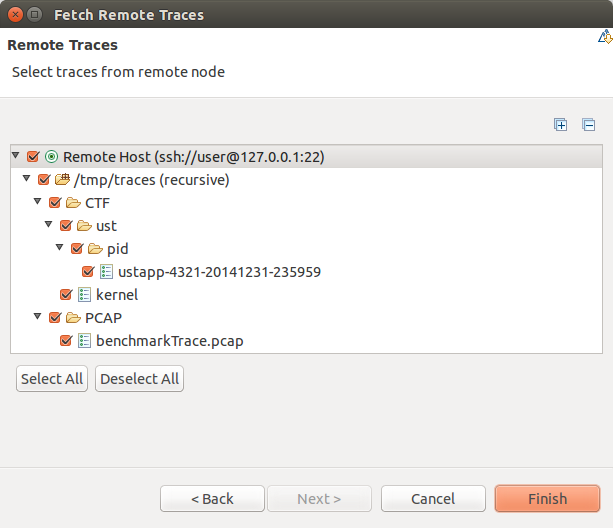Screen dimensions: 613x528
Task: Toggle the benchmarkTrace.pcap checkbox
Action: (x=66, y=341)
